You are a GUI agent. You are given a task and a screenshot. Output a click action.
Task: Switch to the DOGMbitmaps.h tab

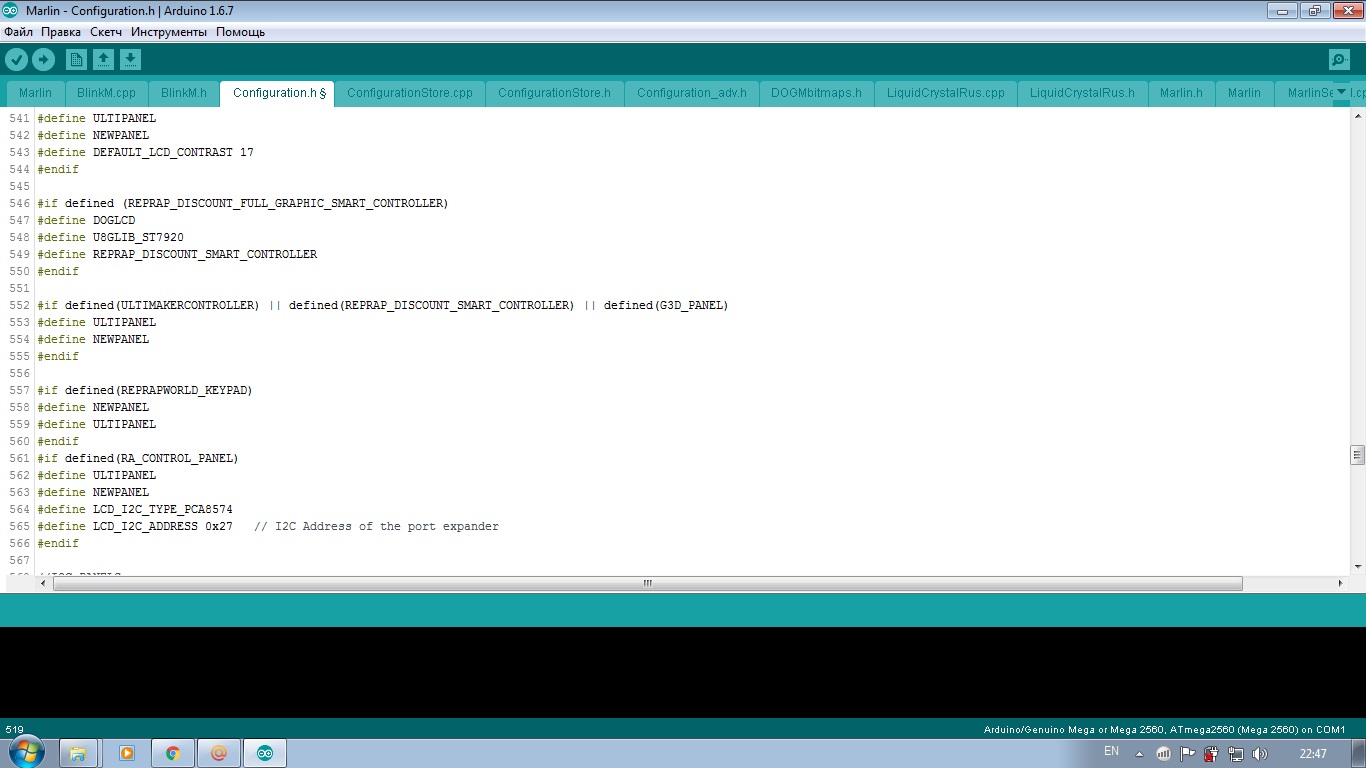(816, 93)
